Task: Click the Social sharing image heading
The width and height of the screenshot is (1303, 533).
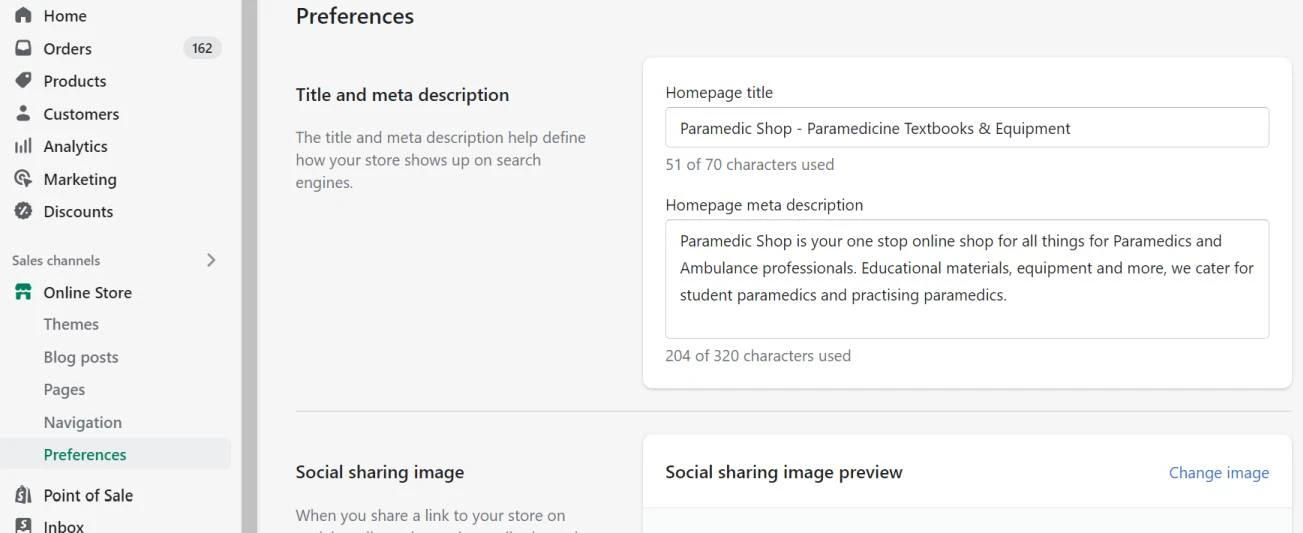Action: click(380, 472)
